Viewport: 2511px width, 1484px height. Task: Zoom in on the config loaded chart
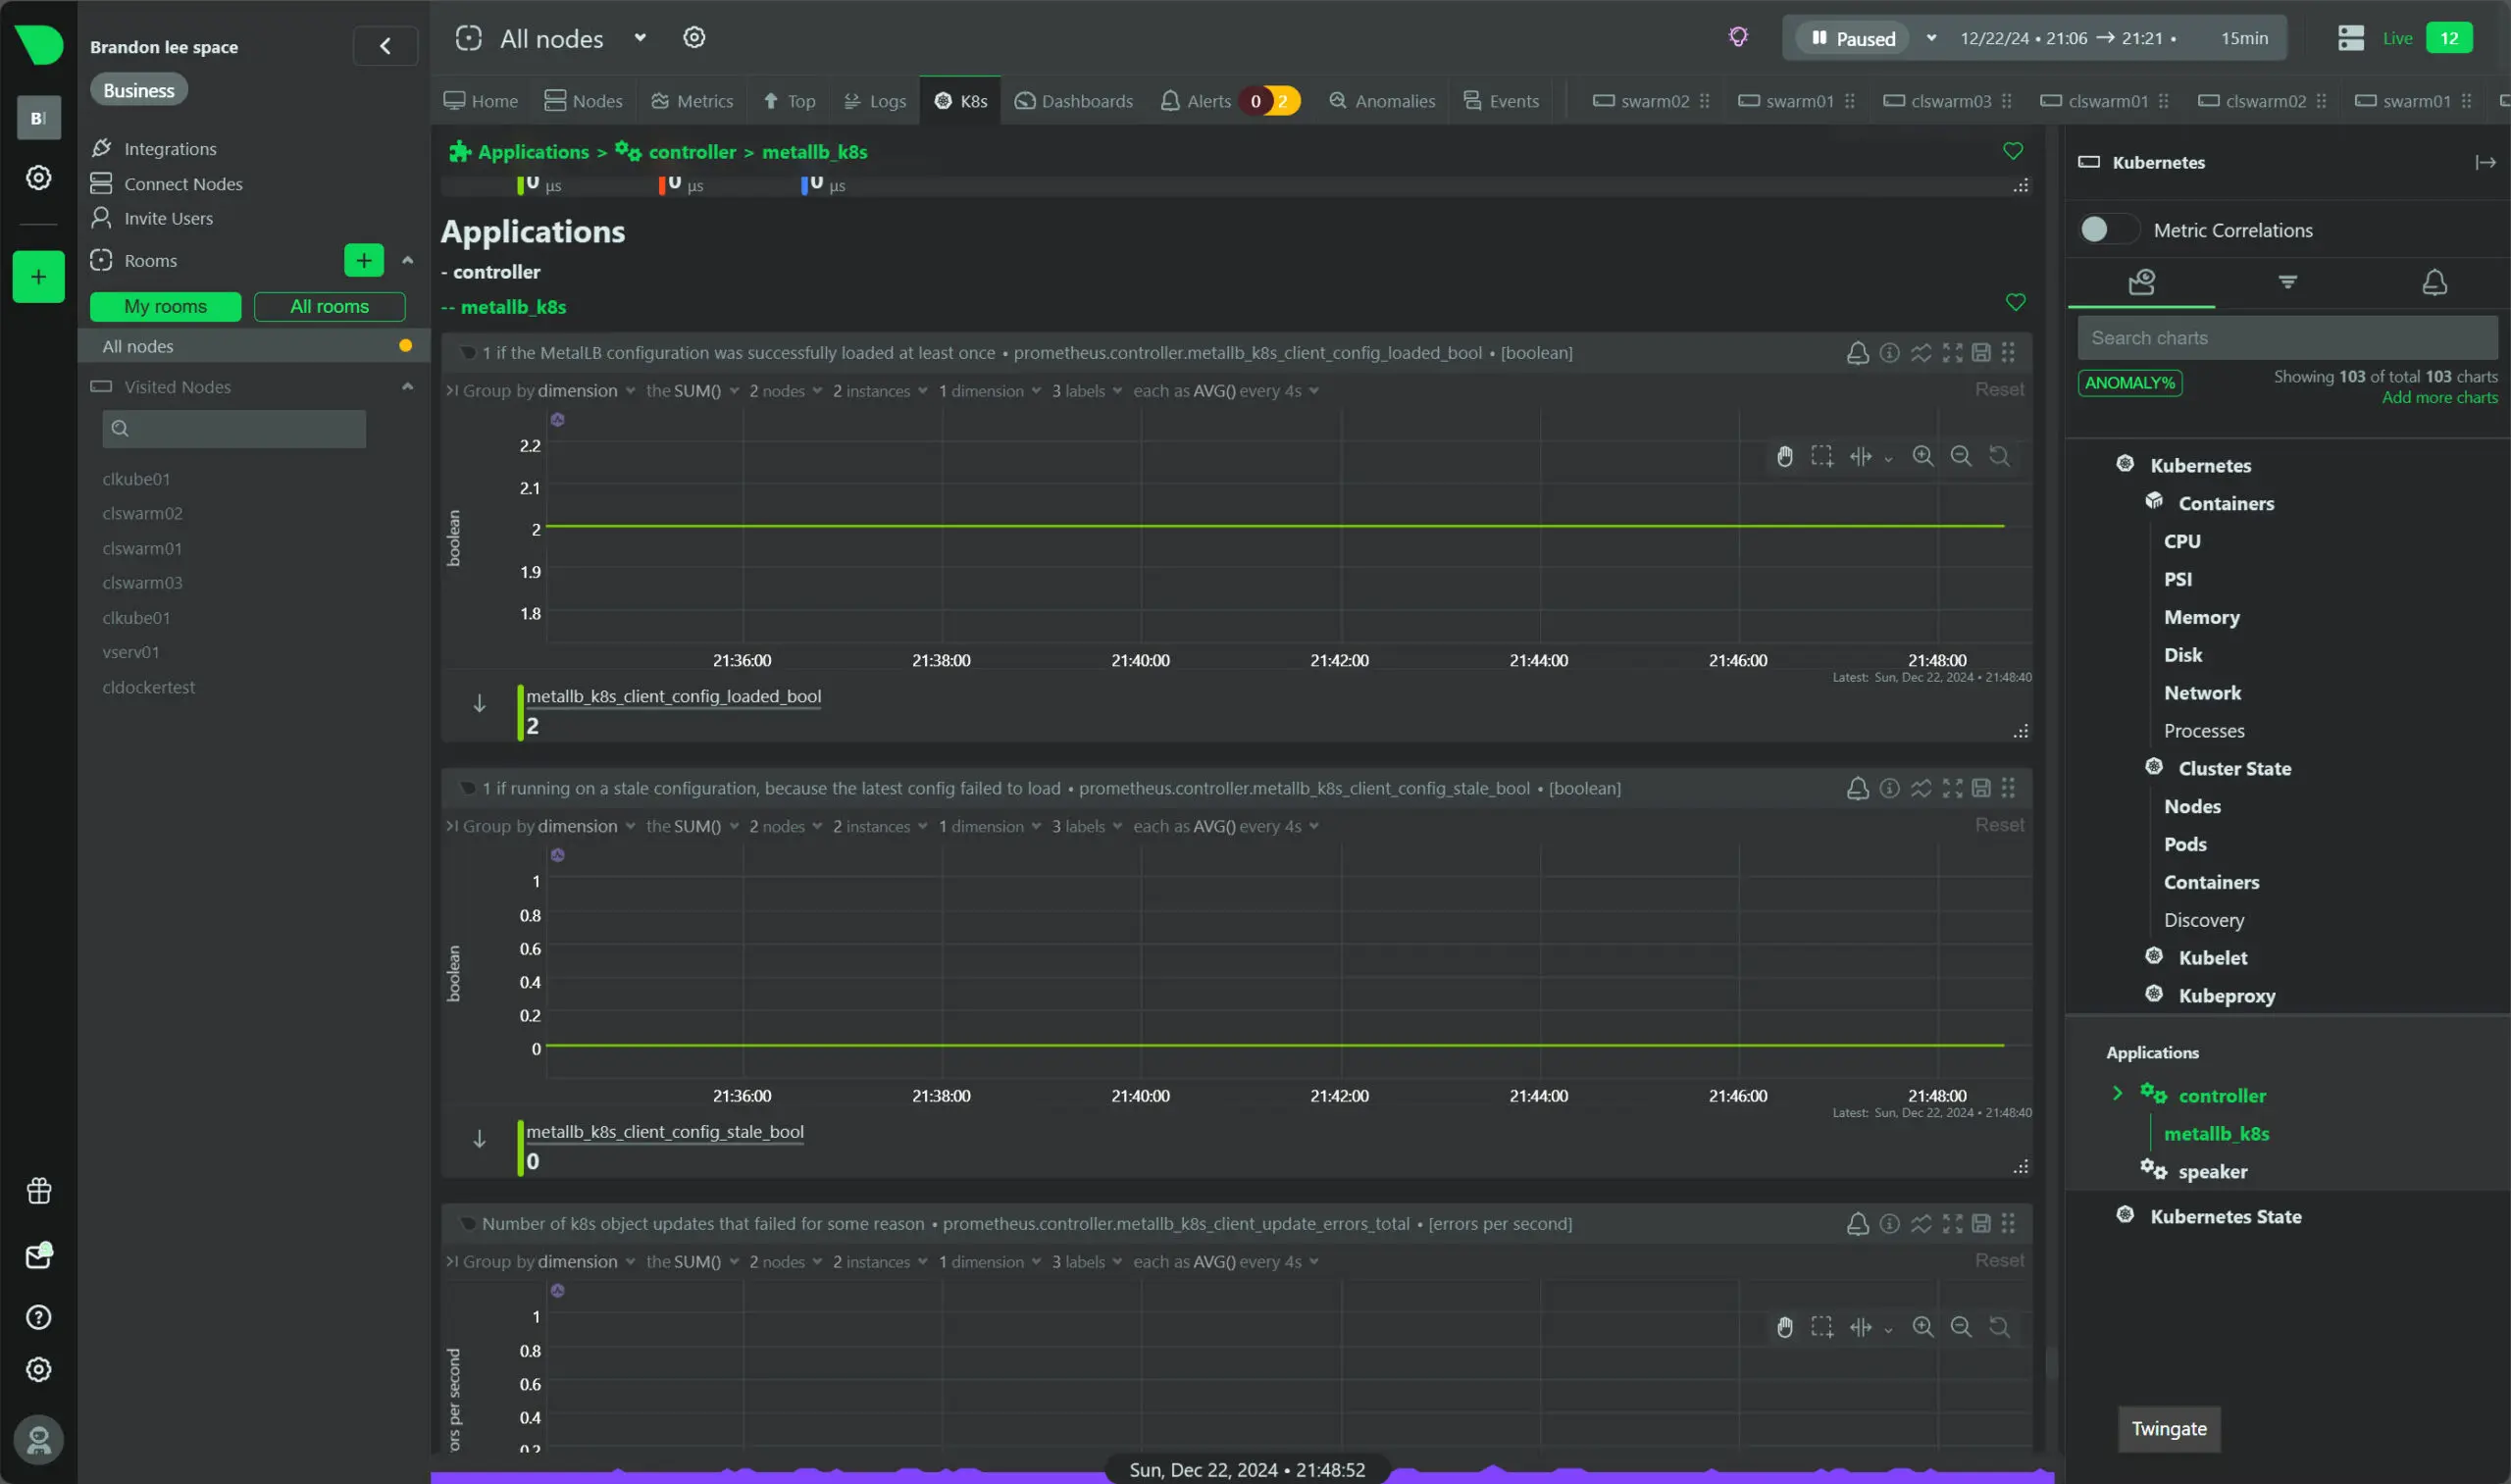[x=1922, y=457]
